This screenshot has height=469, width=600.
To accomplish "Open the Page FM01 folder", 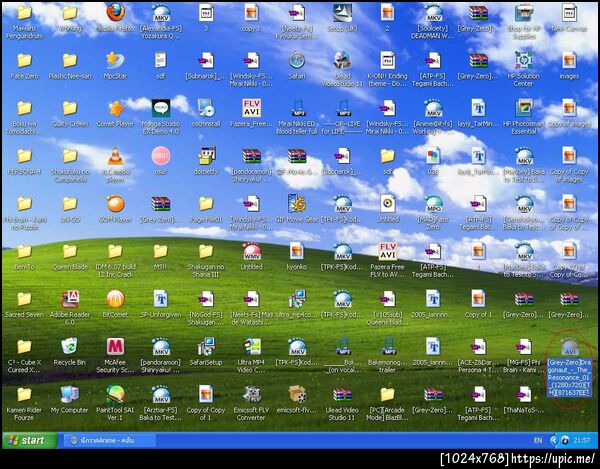I will click(206, 204).
